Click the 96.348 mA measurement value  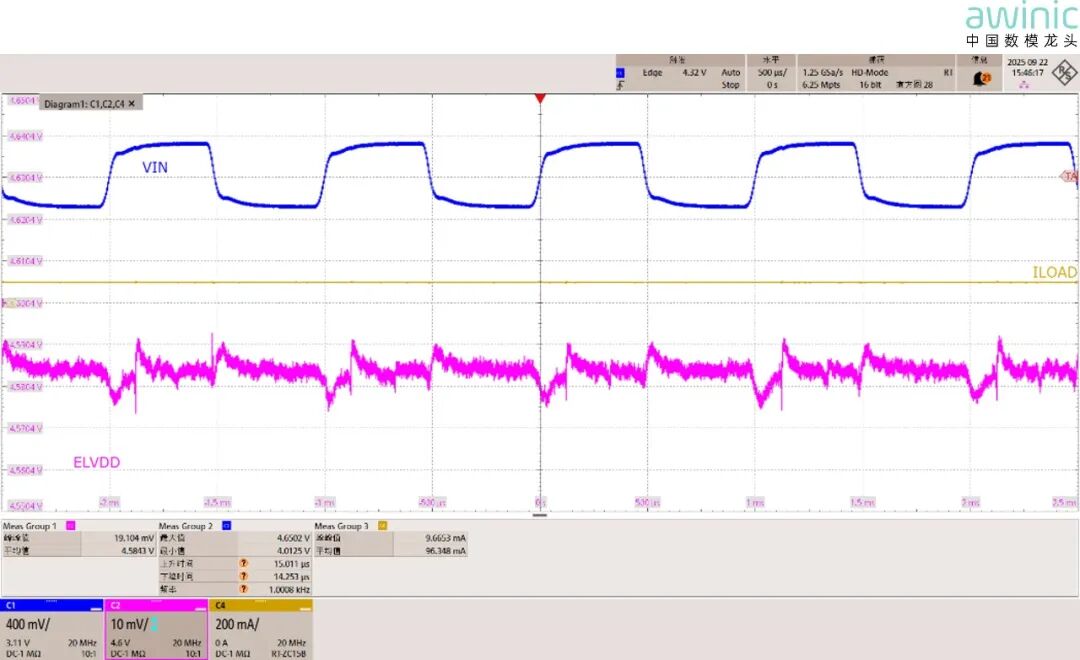pos(446,550)
